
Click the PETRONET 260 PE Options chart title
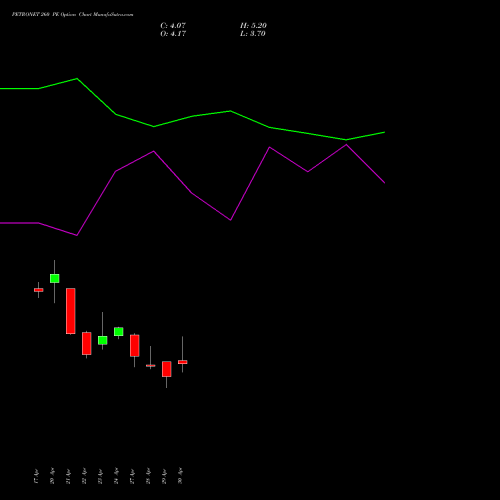pos(72,14)
